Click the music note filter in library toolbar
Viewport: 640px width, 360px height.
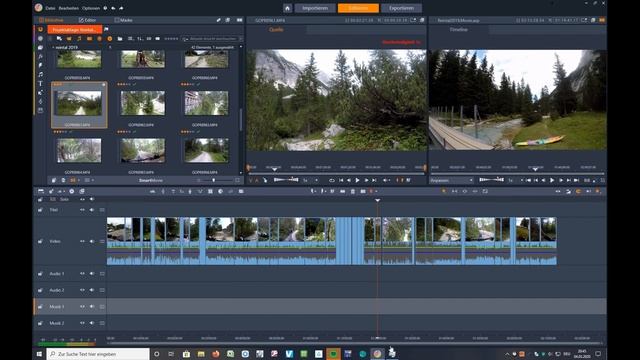tap(79, 39)
